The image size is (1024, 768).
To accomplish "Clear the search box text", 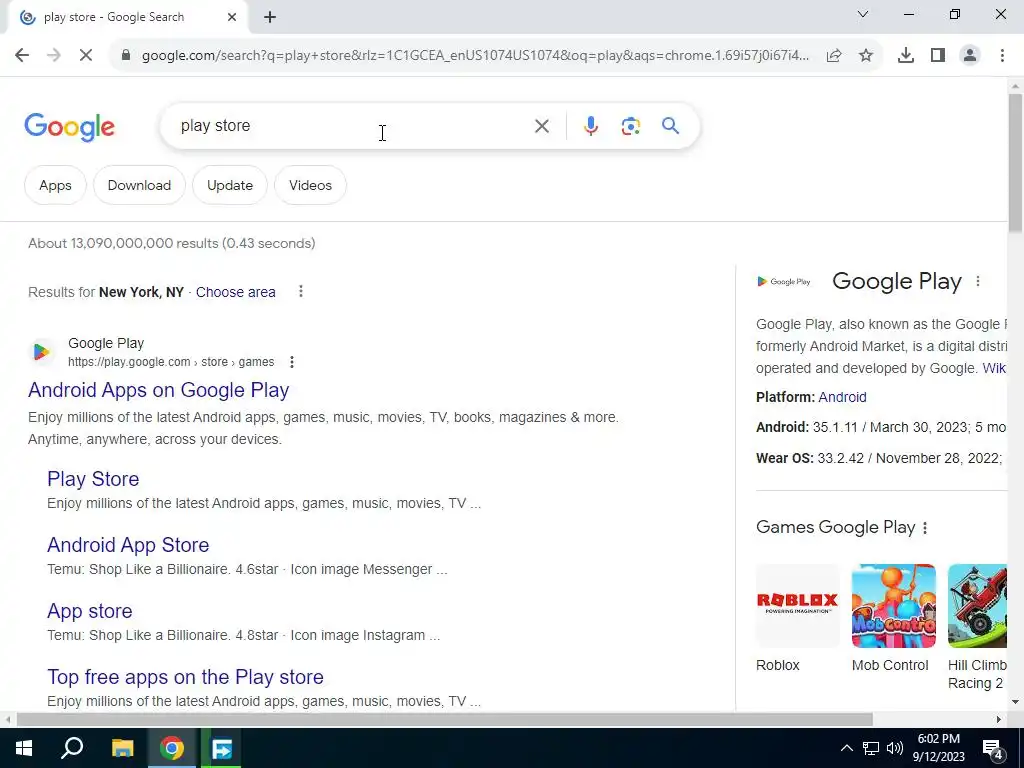I will pyautogui.click(x=542, y=126).
